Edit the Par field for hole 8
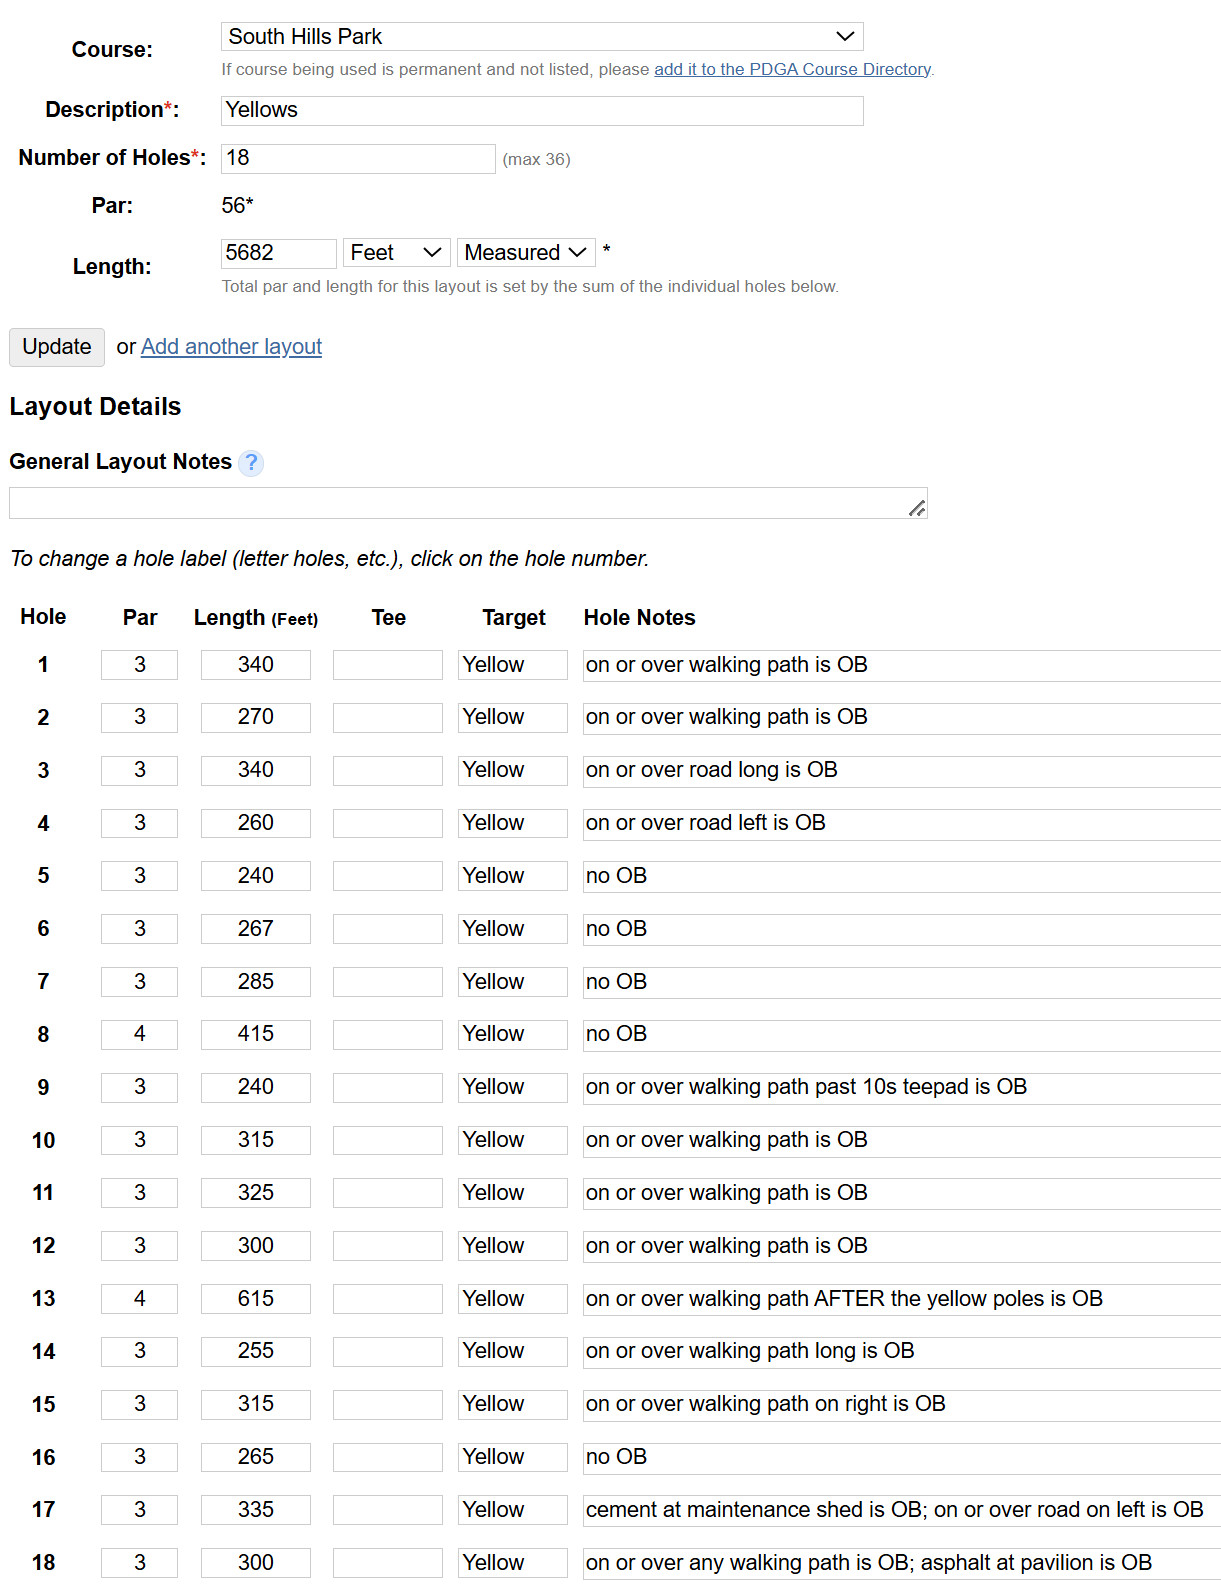The height and width of the screenshot is (1595, 1221). (x=139, y=1035)
